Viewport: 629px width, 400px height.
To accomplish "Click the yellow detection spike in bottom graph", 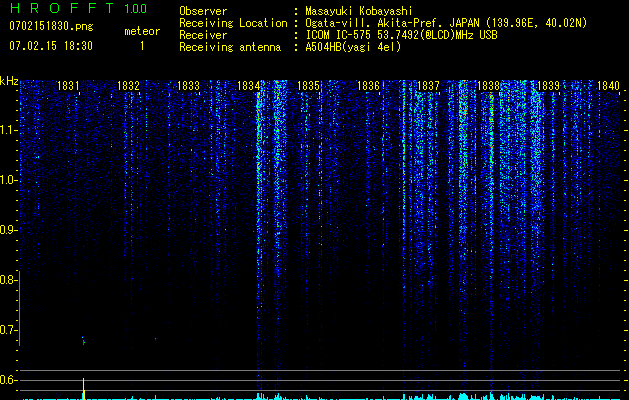I will coord(83,388).
